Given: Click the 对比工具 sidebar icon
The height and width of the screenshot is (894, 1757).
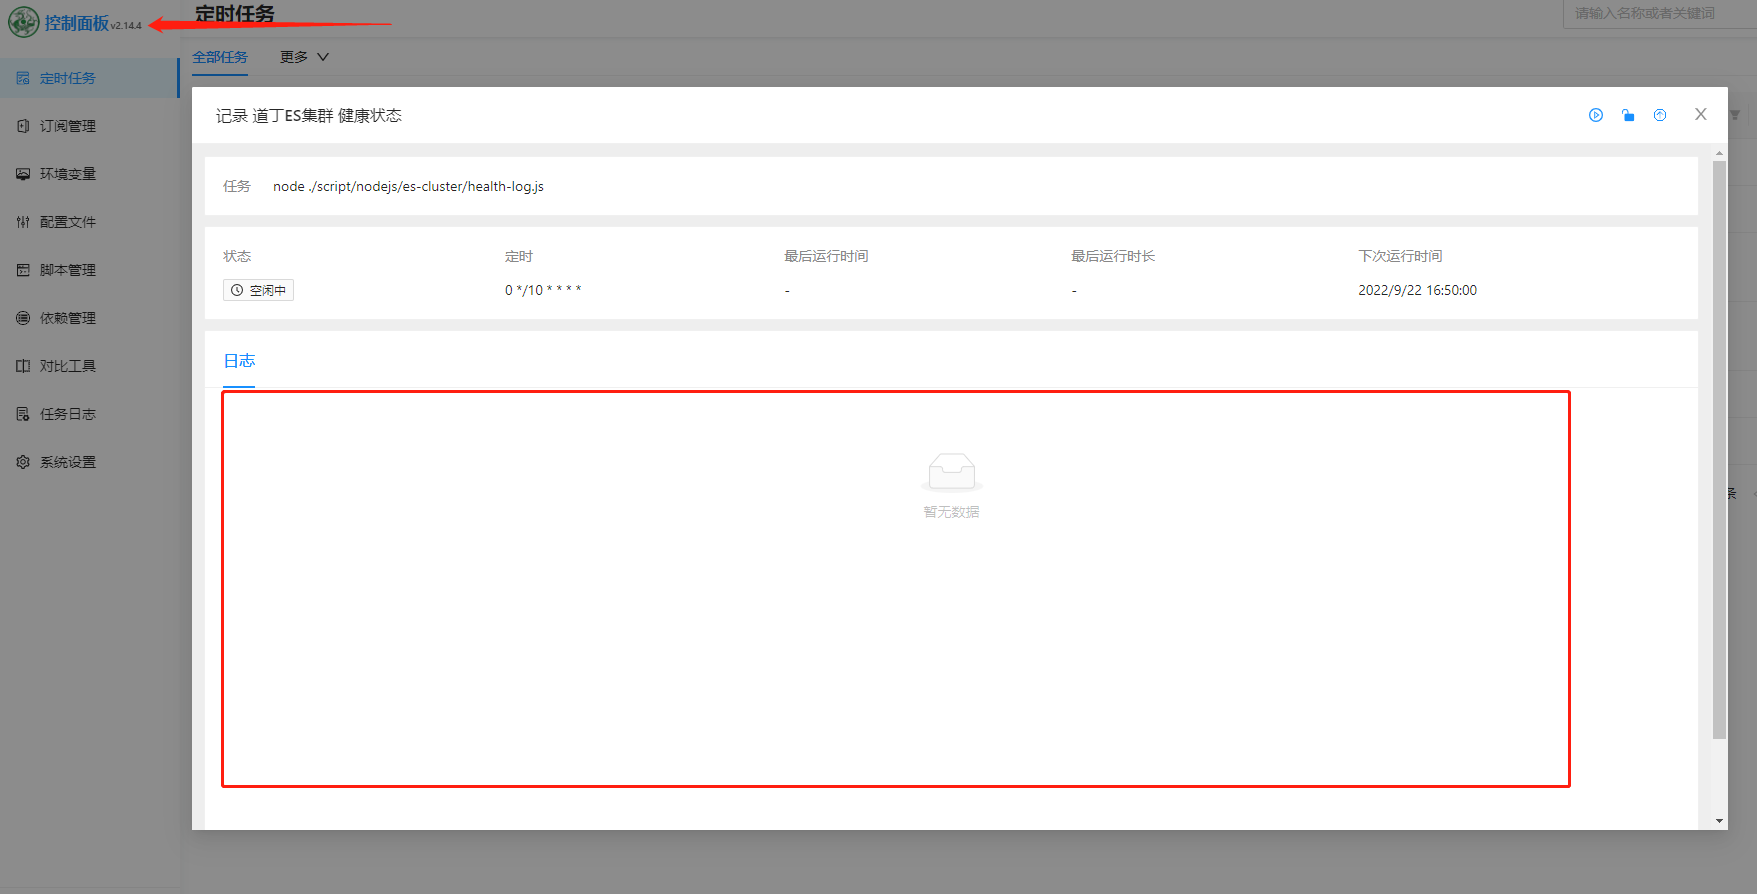Looking at the screenshot, I should [x=23, y=366].
